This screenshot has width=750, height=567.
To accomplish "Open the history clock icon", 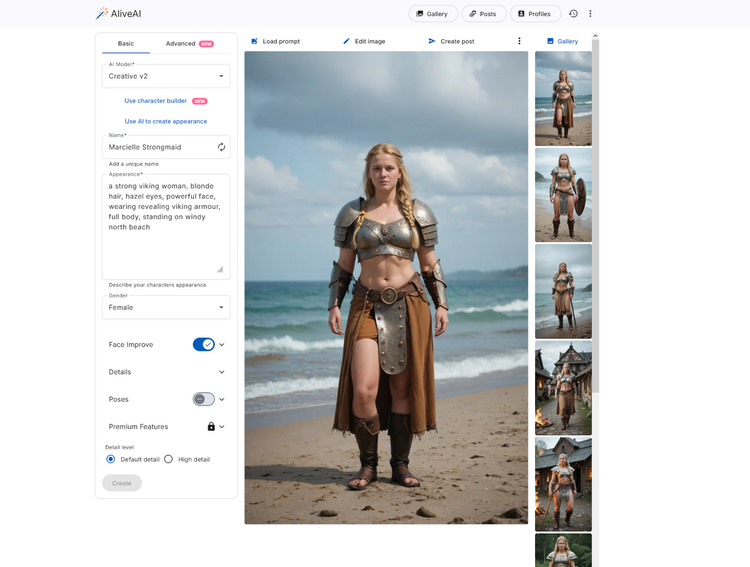I will 573,14.
